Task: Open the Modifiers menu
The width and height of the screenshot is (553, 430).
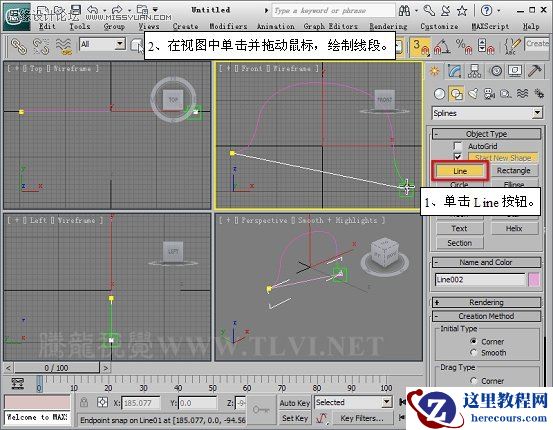Action: click(228, 26)
